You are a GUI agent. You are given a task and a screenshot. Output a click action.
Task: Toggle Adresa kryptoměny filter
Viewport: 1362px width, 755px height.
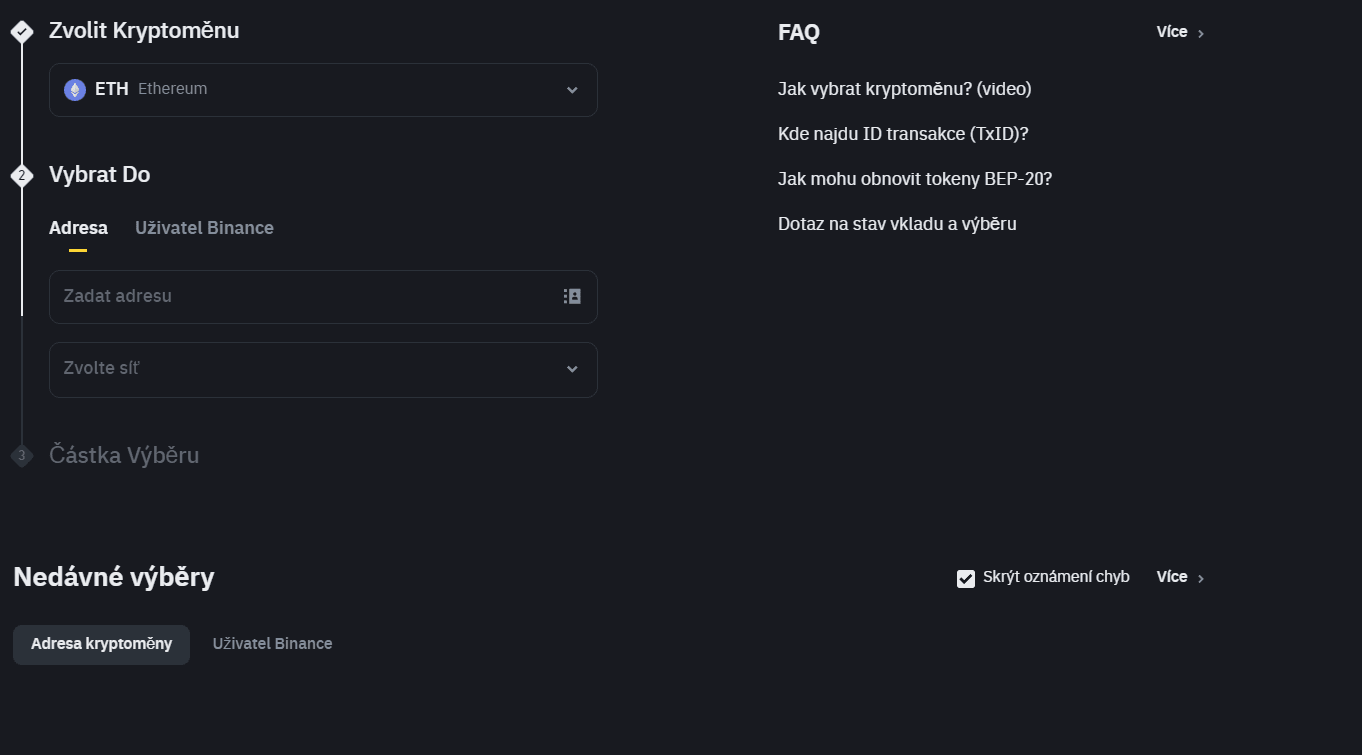tap(100, 644)
